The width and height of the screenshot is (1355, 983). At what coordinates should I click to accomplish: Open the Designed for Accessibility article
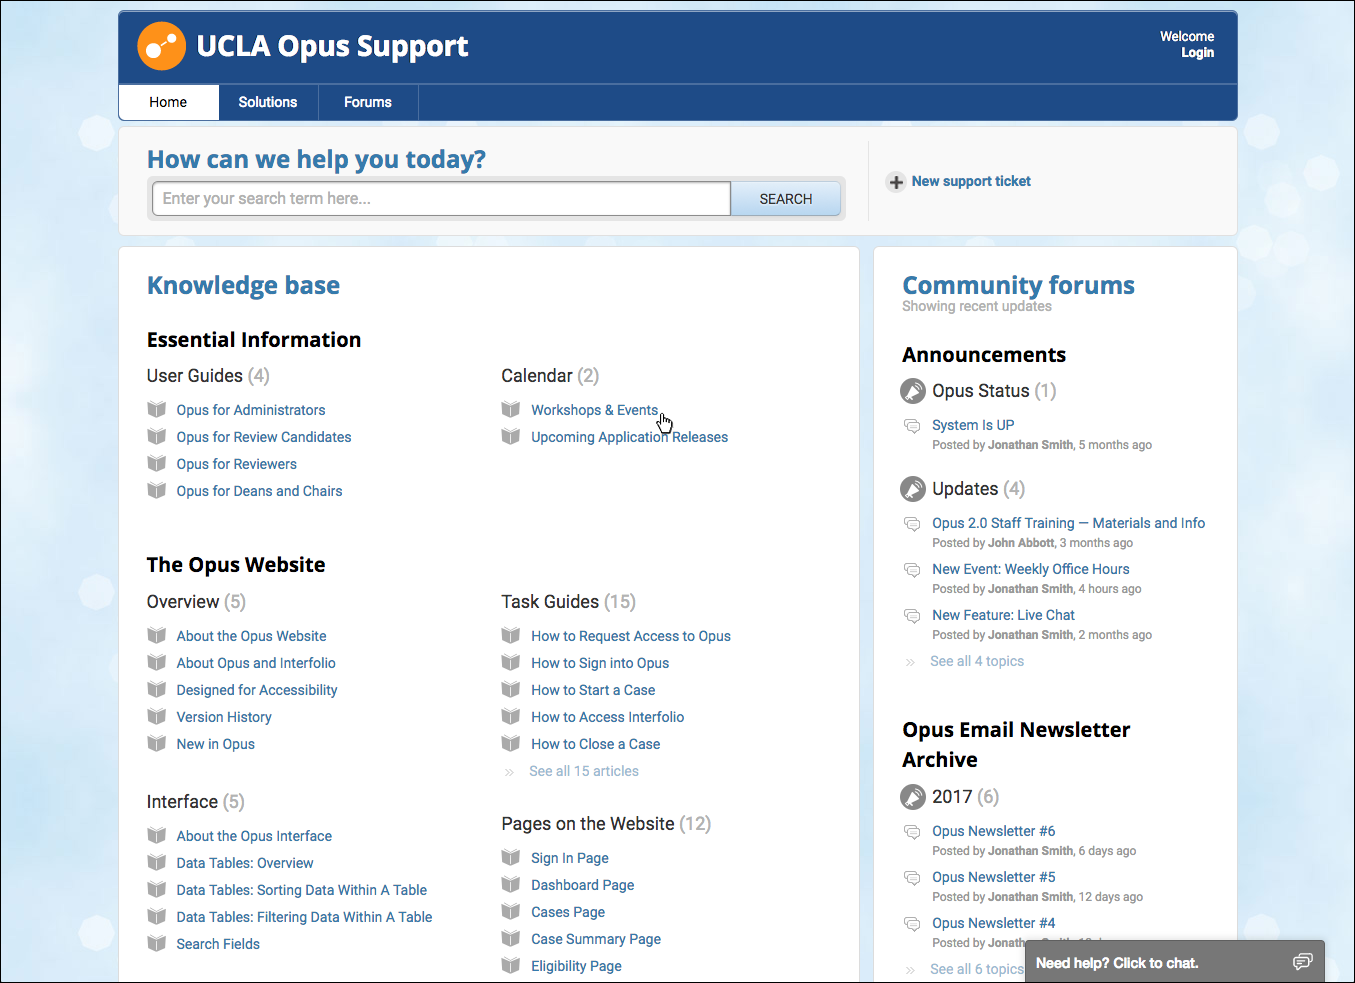(257, 690)
